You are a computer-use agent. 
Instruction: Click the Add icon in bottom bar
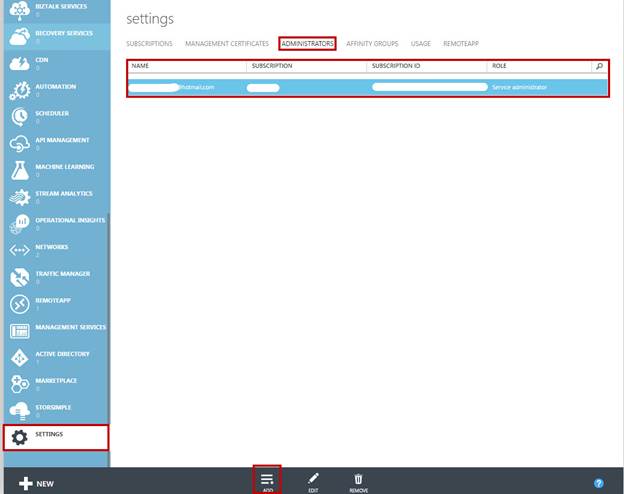(267, 480)
